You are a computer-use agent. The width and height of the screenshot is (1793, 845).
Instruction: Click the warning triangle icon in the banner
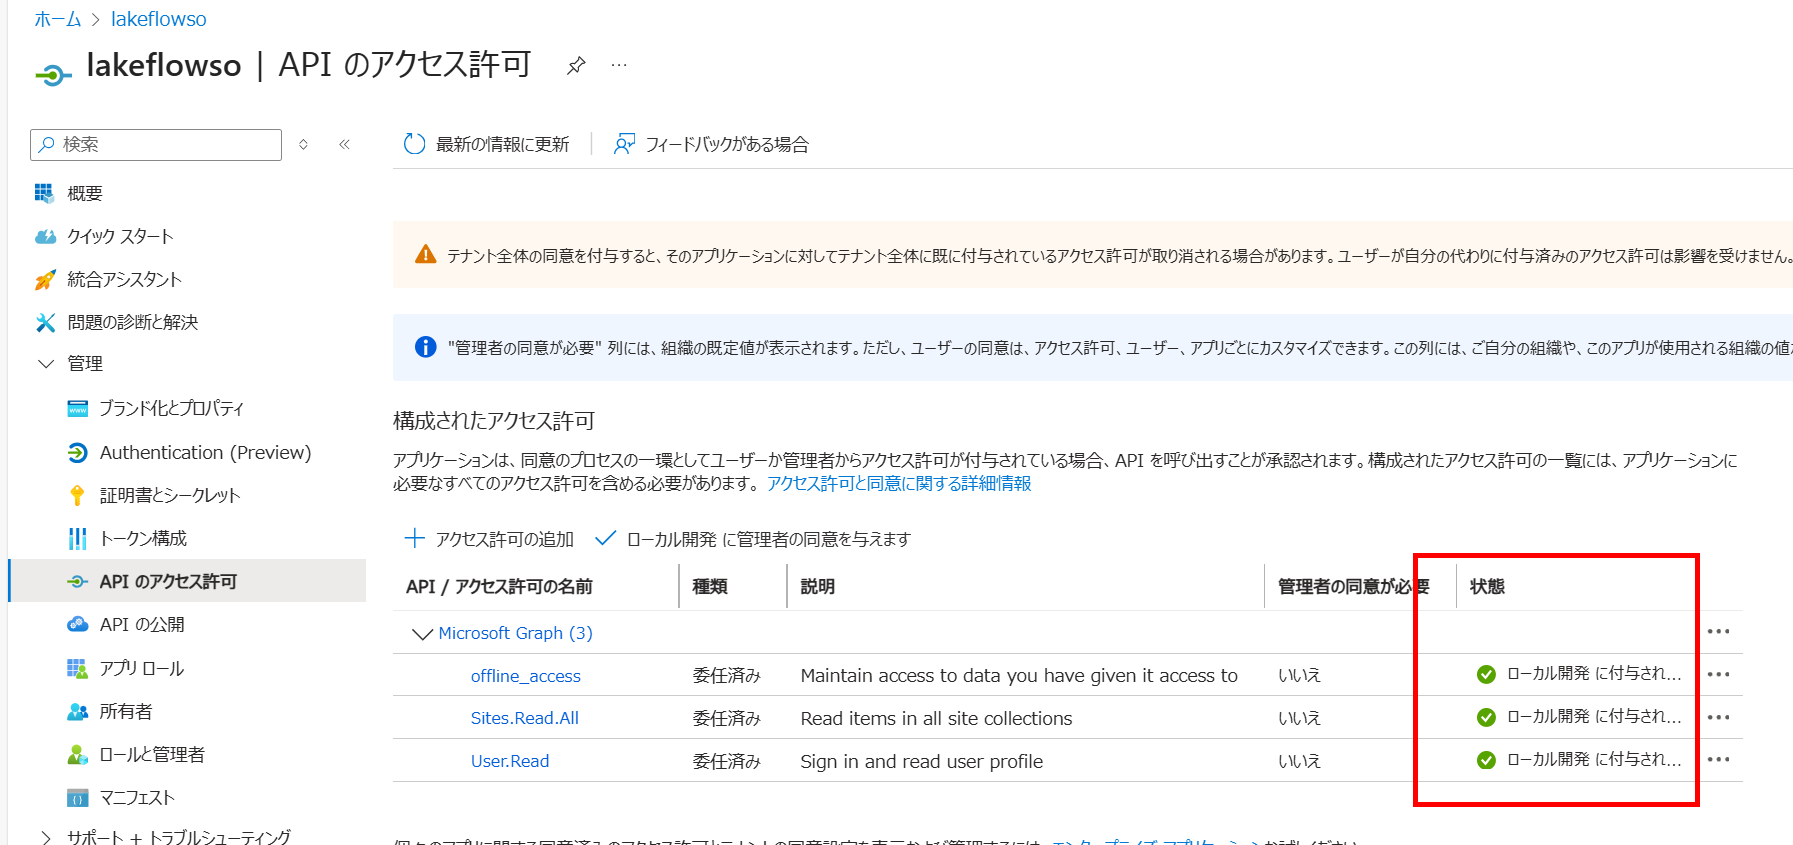point(425,254)
